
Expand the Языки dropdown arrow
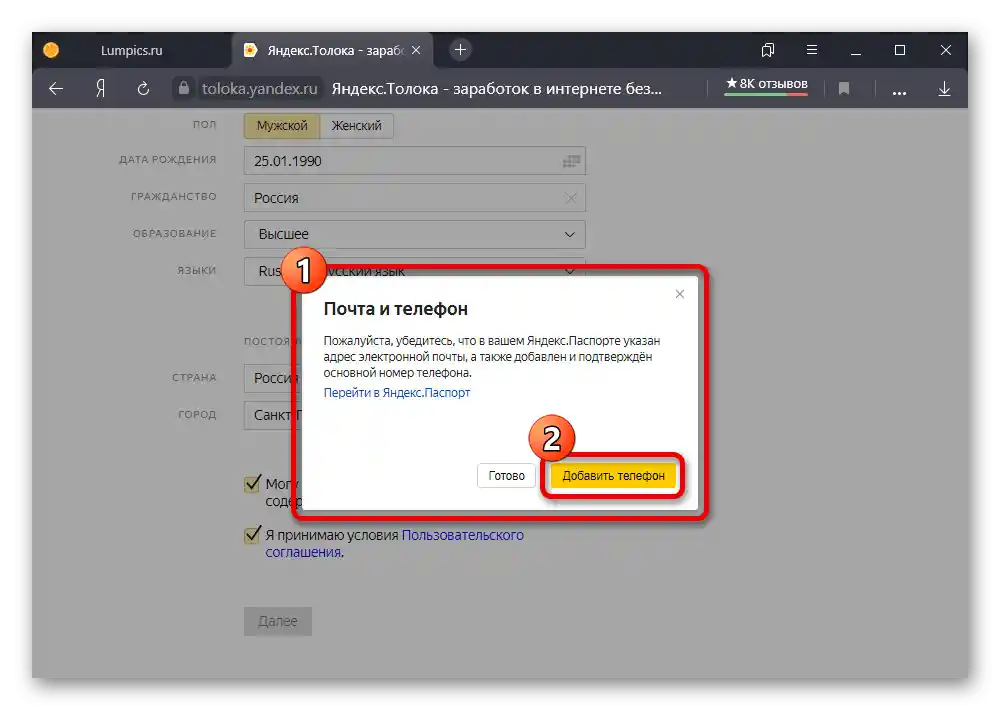pos(570,271)
